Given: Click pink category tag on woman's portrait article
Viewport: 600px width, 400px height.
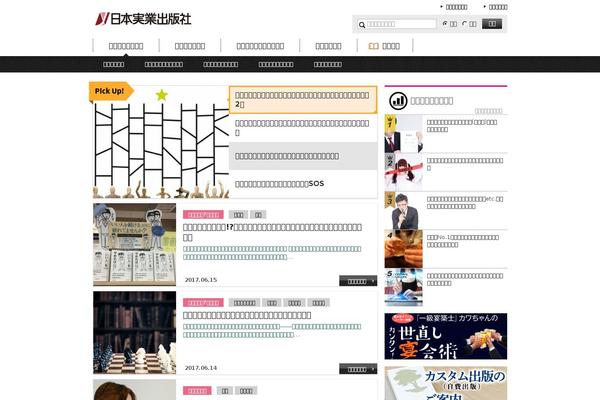Looking at the screenshot, I should tap(197, 391).
